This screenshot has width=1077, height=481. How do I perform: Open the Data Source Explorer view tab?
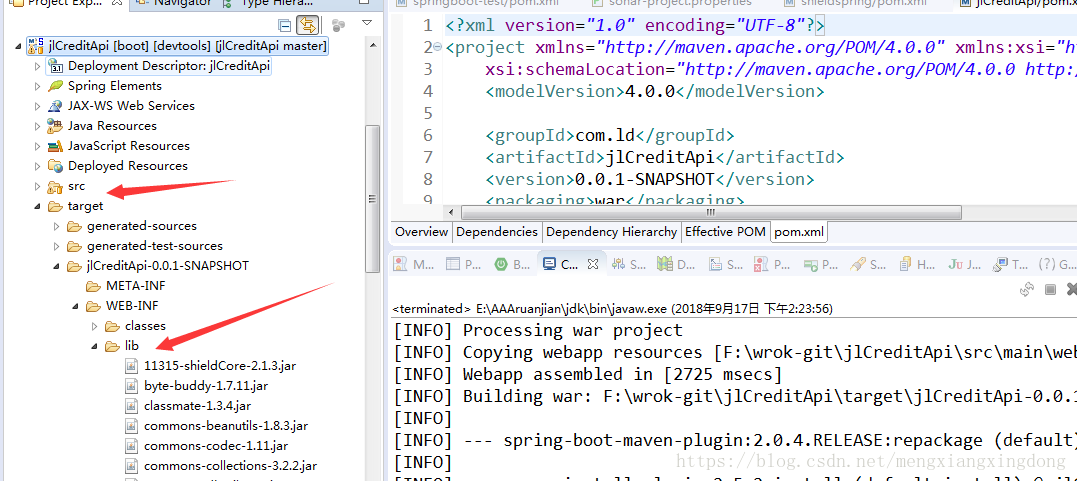pyautogui.click(x=676, y=264)
